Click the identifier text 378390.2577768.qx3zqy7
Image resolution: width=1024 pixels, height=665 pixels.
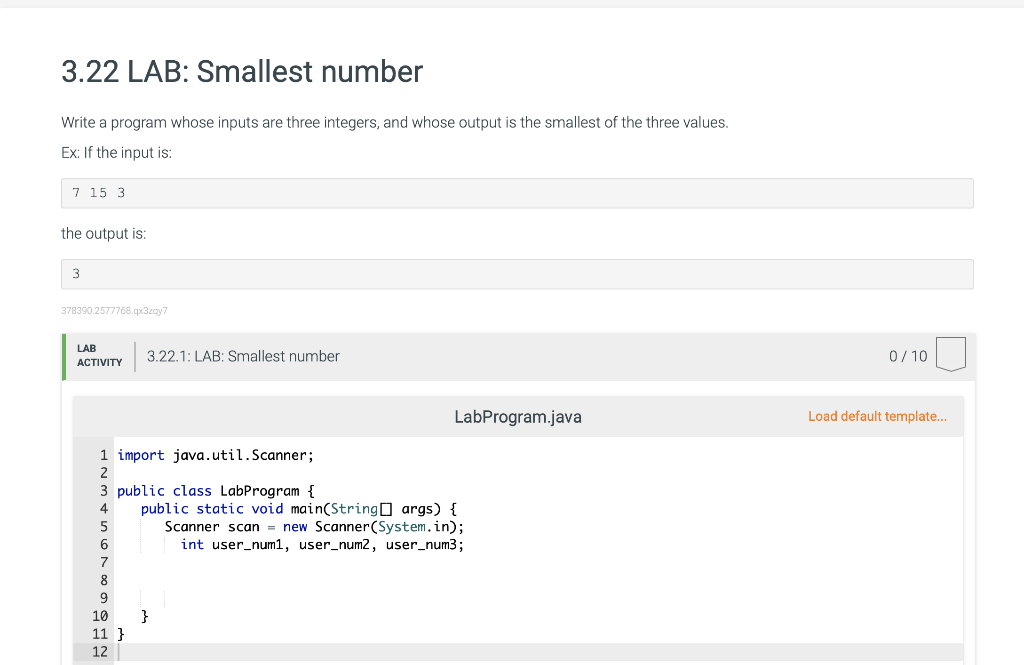tap(114, 311)
